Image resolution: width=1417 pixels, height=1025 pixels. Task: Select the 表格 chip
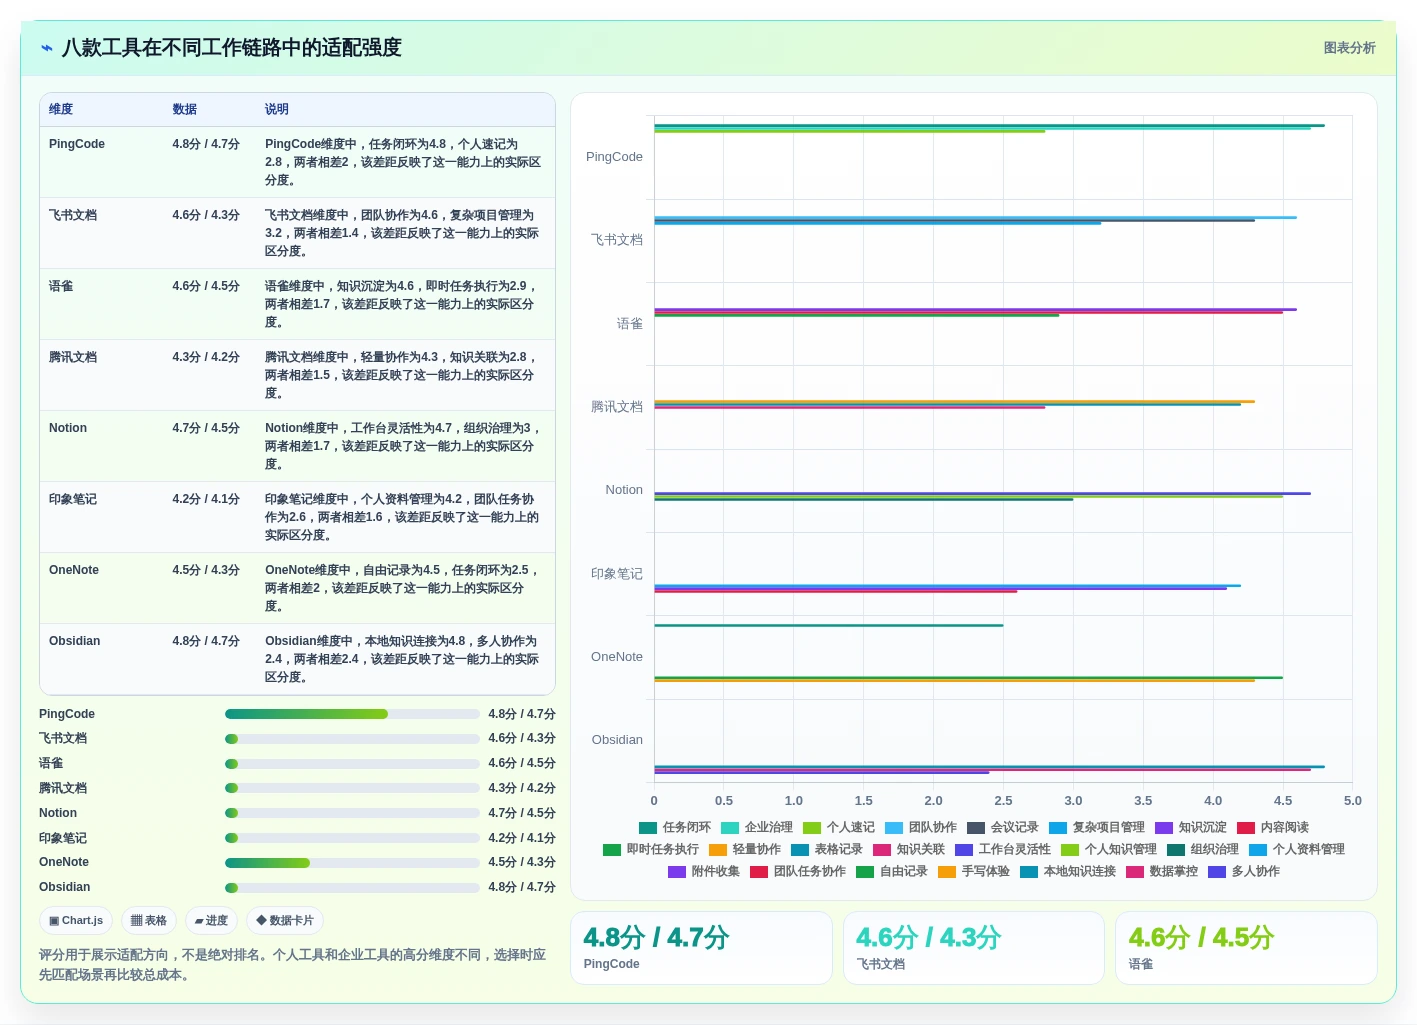[x=149, y=920]
